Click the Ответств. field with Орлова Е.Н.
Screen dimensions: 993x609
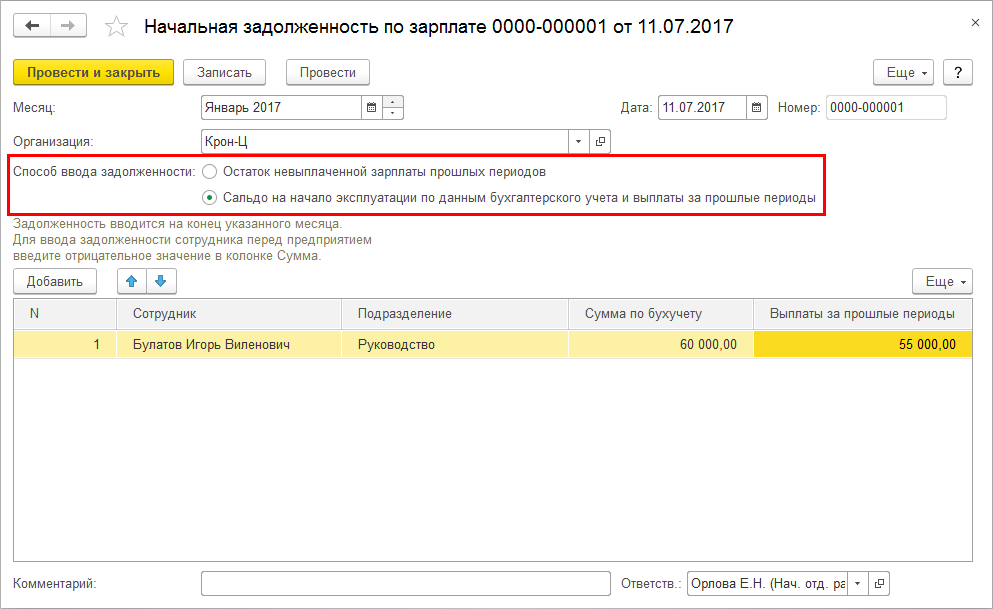point(767,584)
